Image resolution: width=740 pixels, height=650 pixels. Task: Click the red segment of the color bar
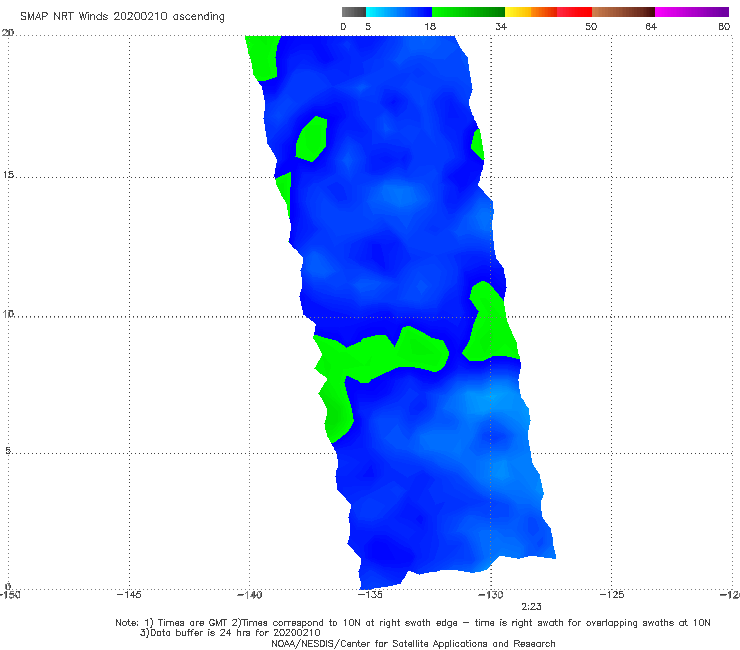574,12
